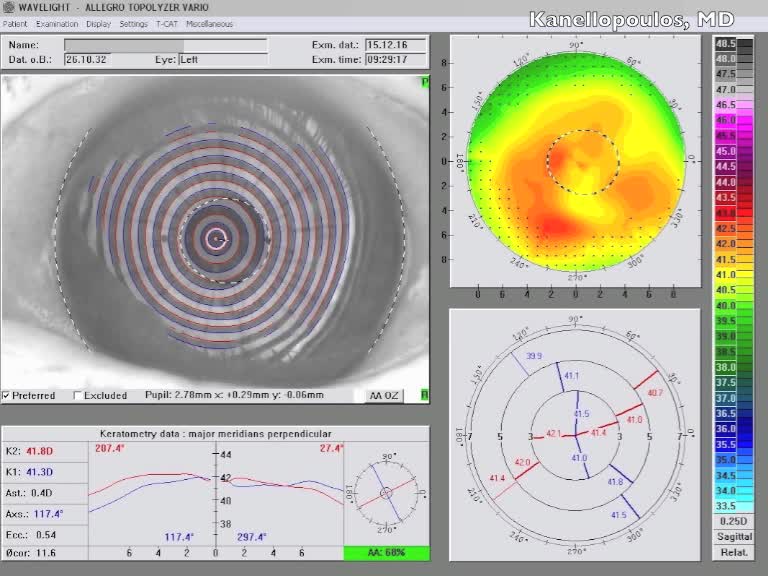The width and height of the screenshot is (768, 576).
Task: Click the WaveLight application icon in title bar
Action: click(8, 7)
